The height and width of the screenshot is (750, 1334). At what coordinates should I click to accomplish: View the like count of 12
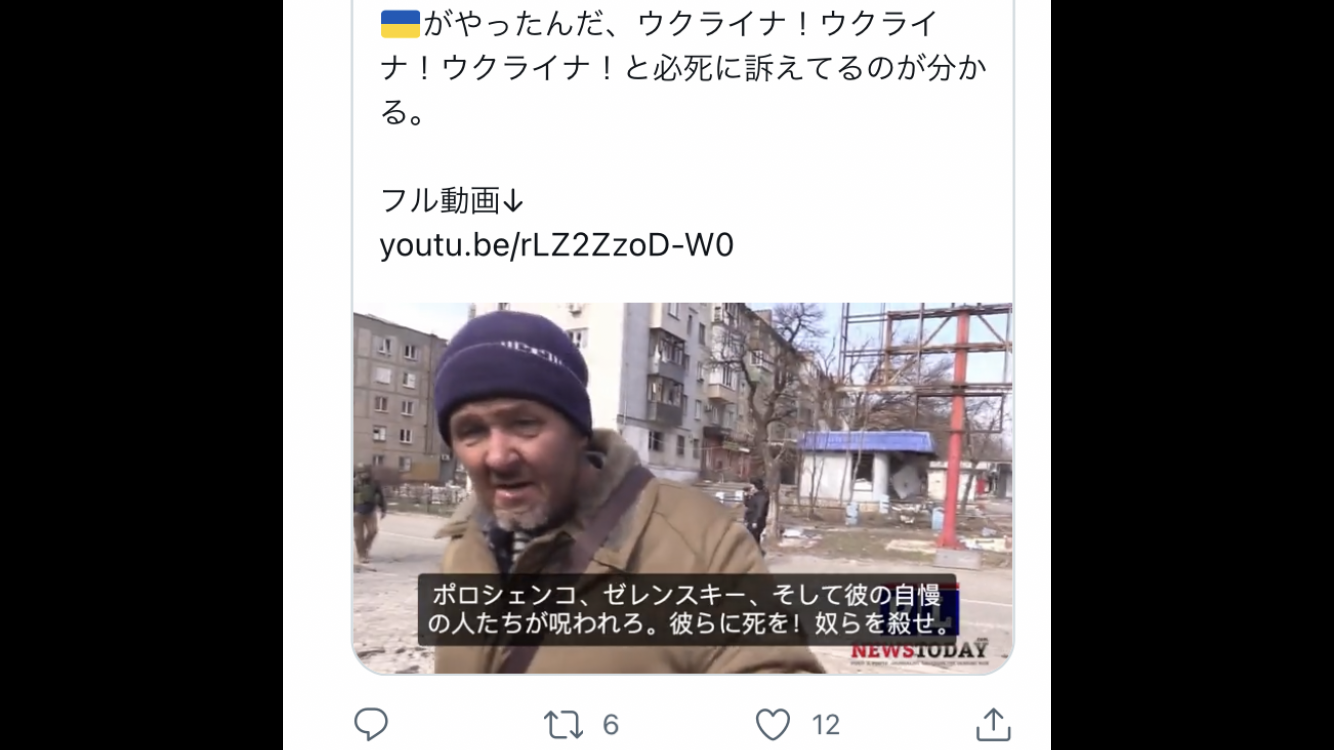coord(825,724)
